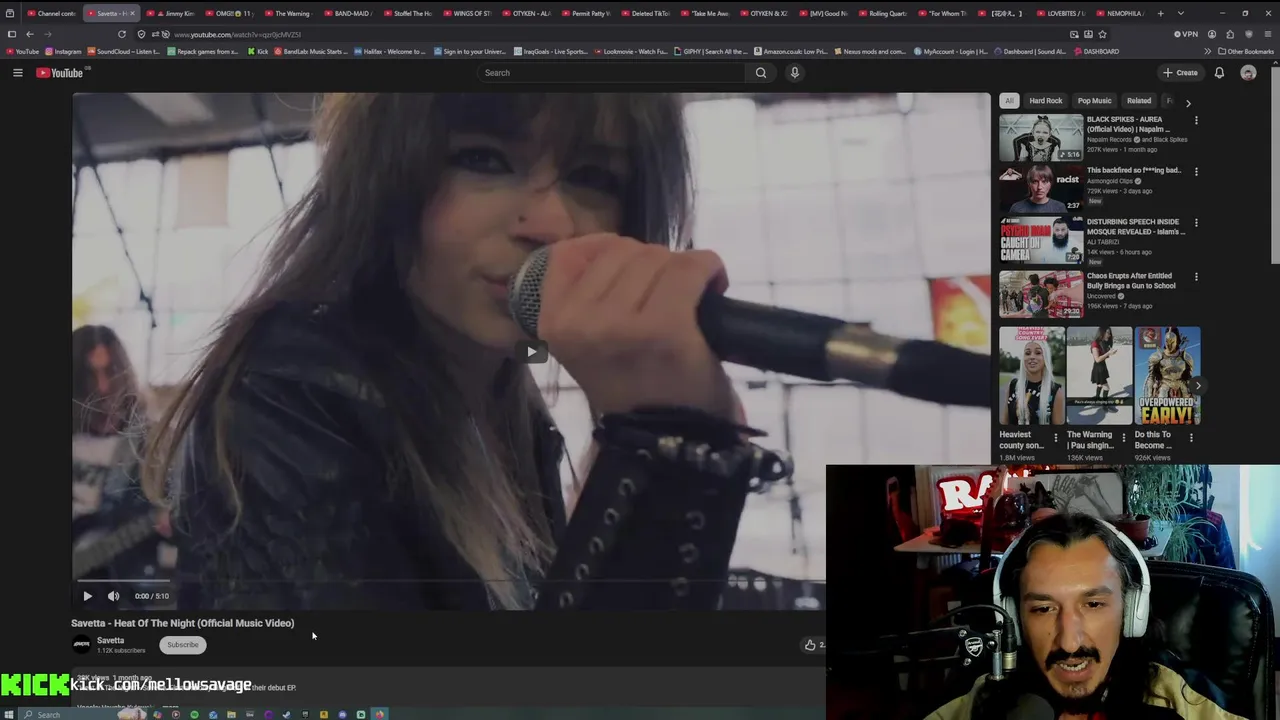Expand the Other Bookmarks folder
This screenshot has height=720, width=1280.
1246,51
